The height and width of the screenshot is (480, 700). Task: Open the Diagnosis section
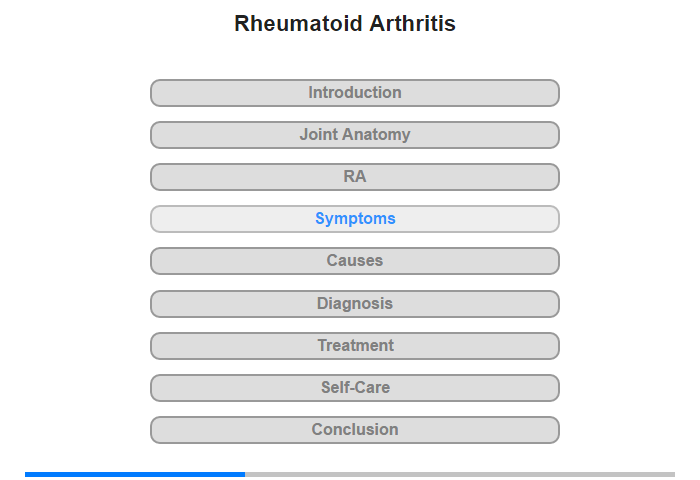tap(354, 304)
